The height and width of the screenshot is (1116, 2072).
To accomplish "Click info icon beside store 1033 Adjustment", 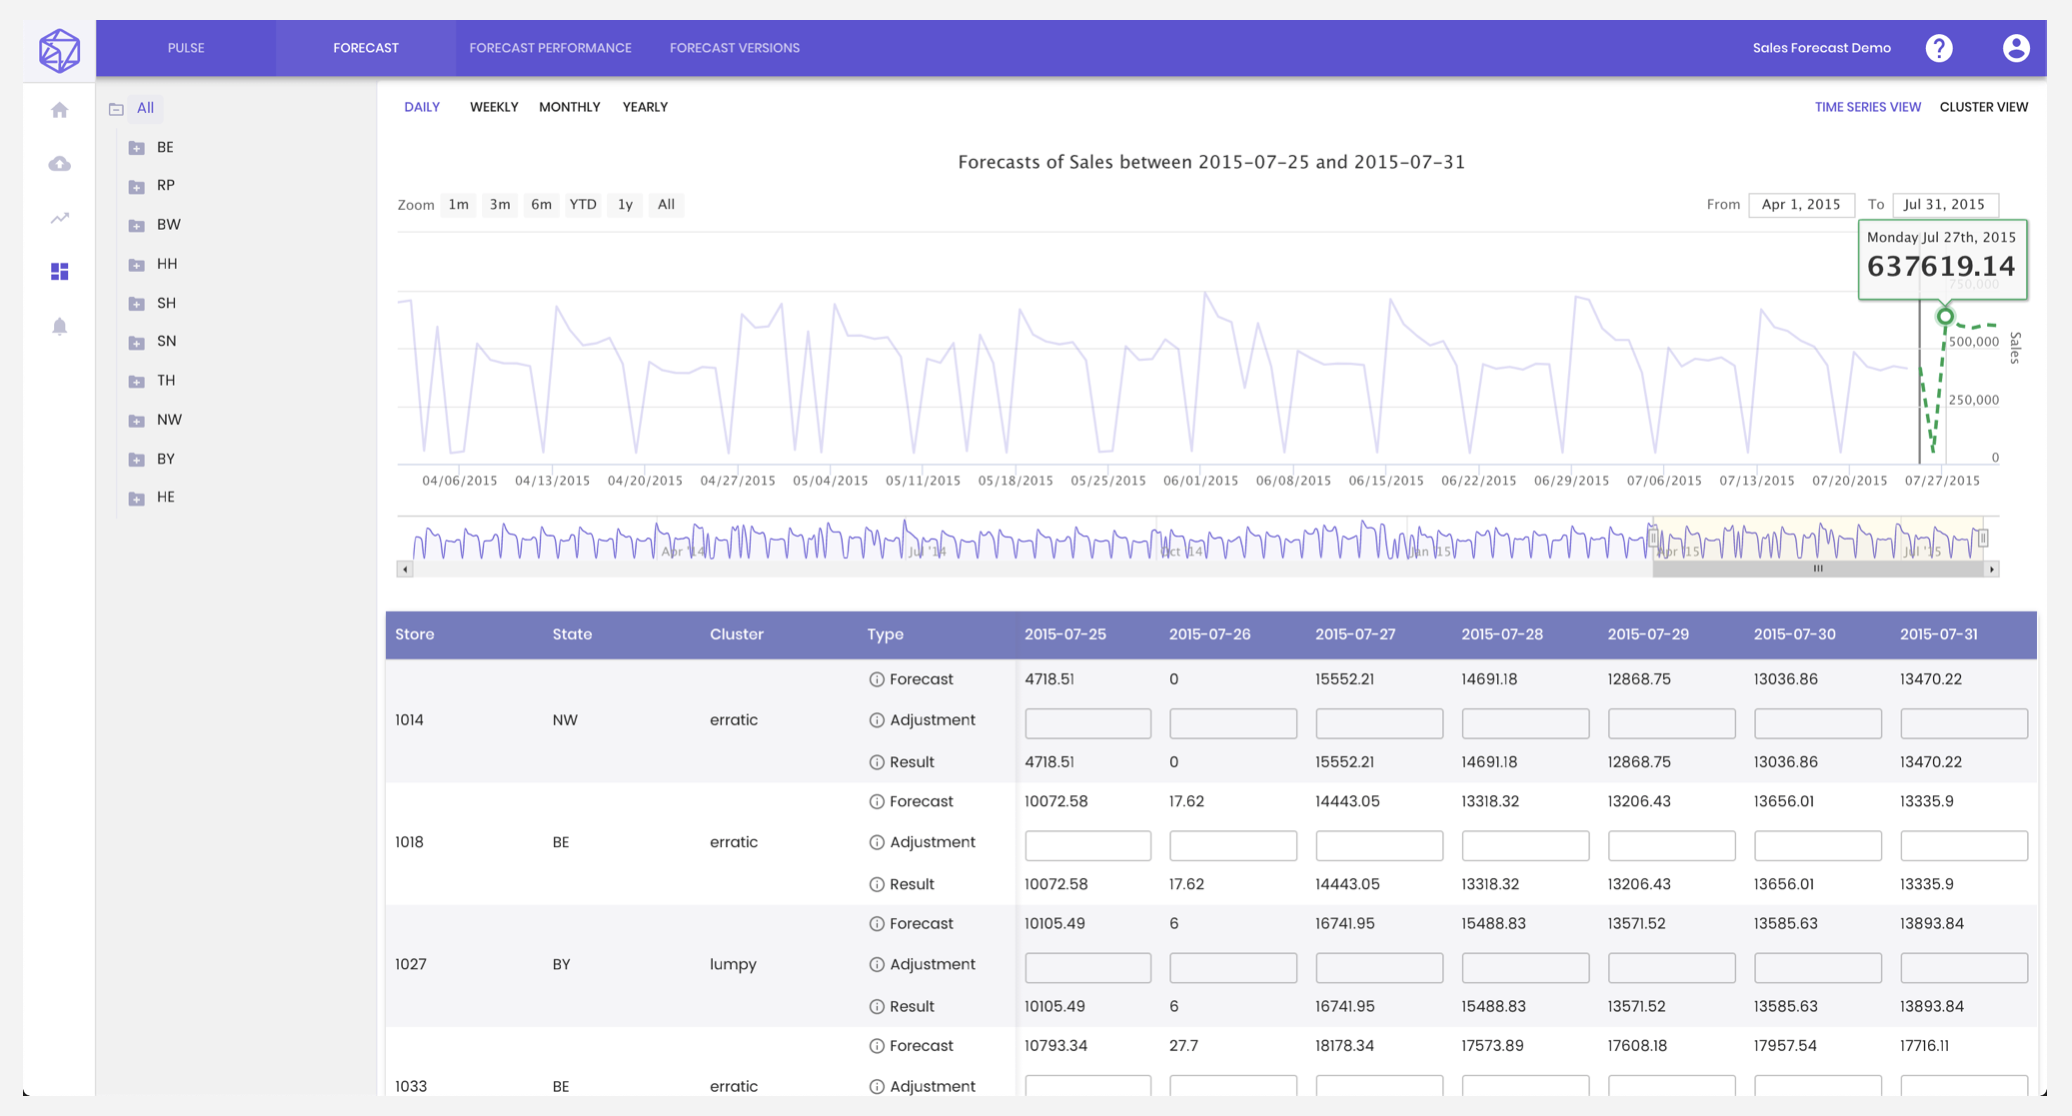I will pos(877,1087).
